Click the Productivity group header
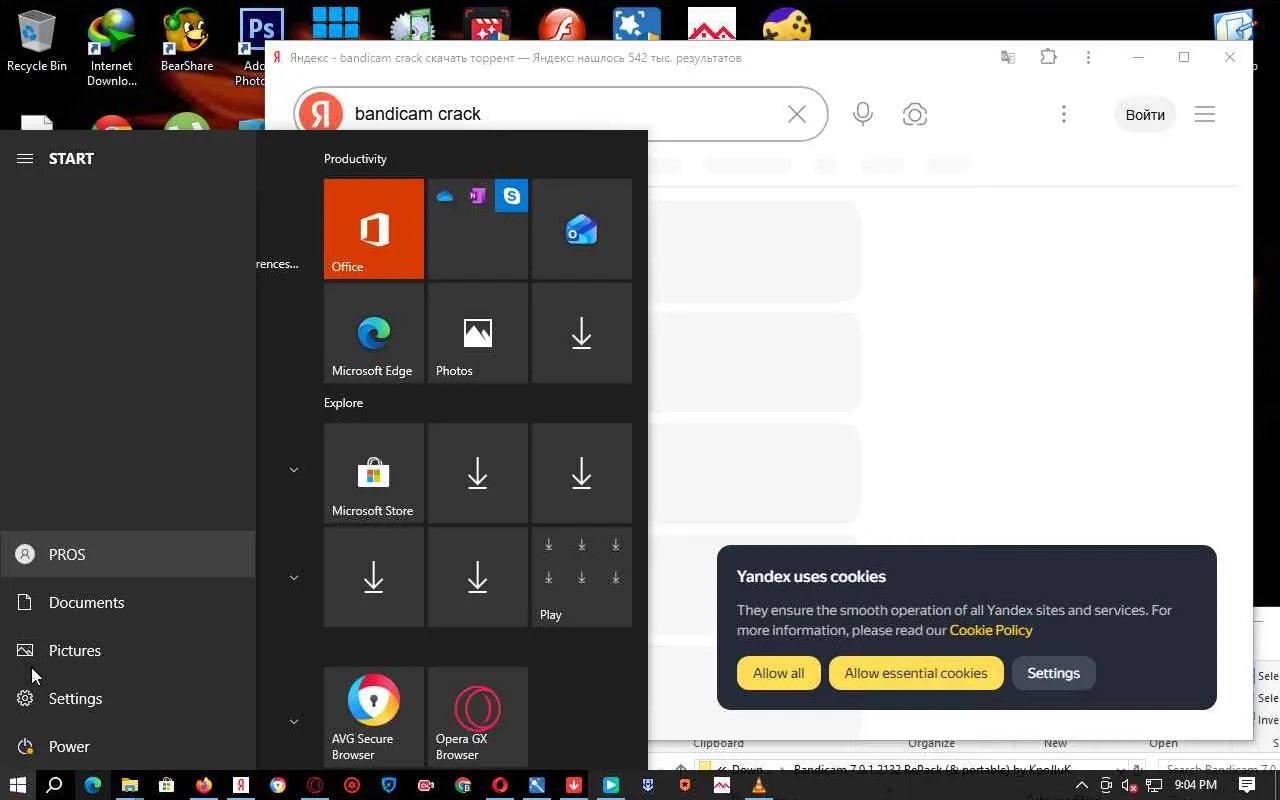Image resolution: width=1280 pixels, height=800 pixels. click(x=355, y=159)
